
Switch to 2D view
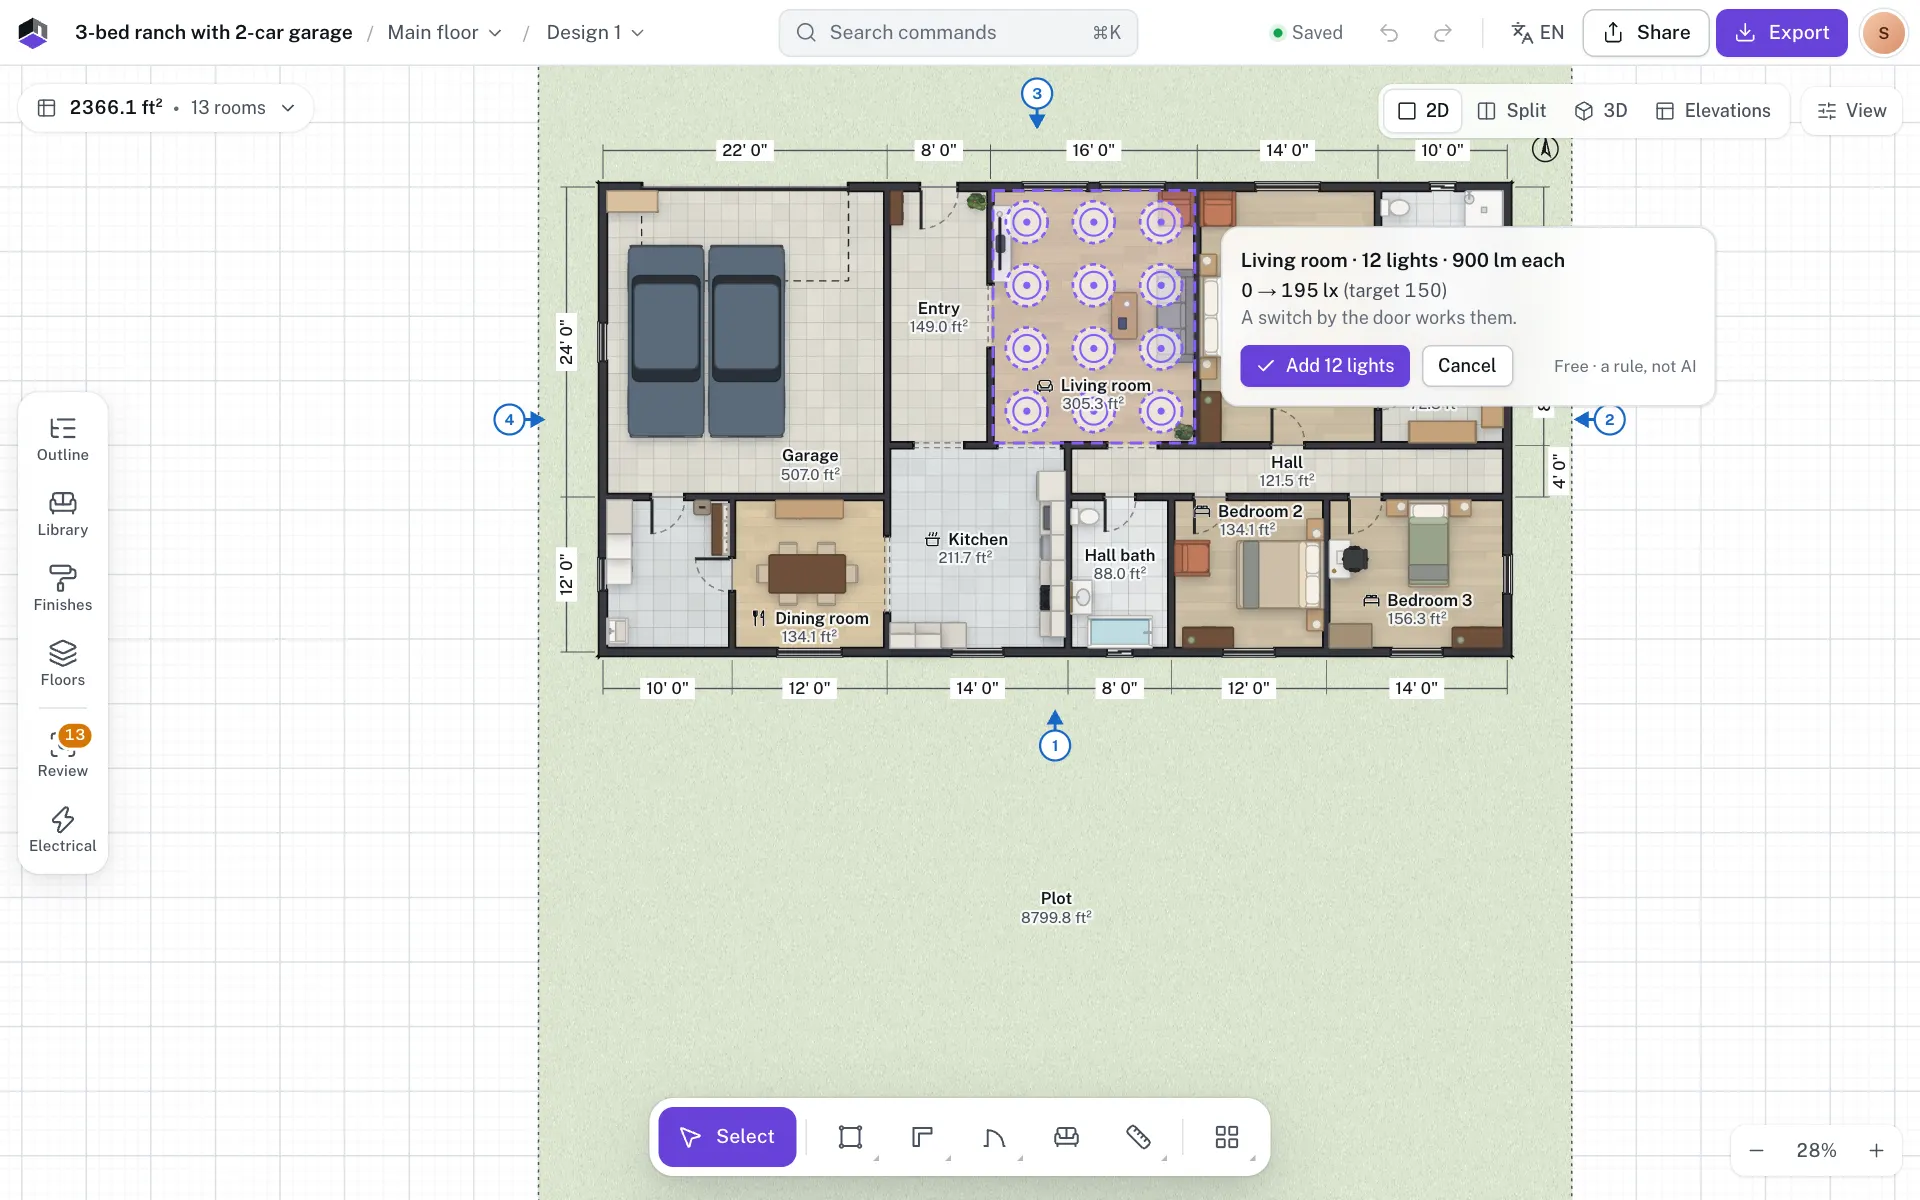point(1423,111)
